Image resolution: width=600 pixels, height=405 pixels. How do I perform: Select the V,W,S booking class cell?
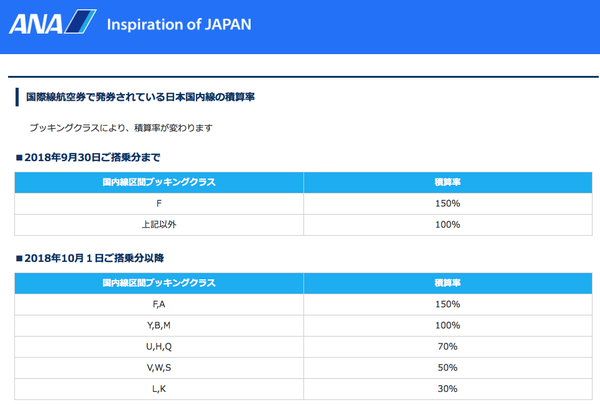159,368
